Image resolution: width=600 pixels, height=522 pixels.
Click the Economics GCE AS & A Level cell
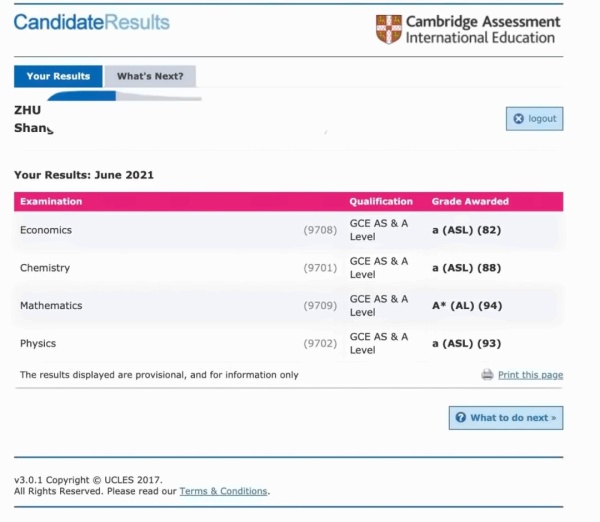(x=379, y=230)
